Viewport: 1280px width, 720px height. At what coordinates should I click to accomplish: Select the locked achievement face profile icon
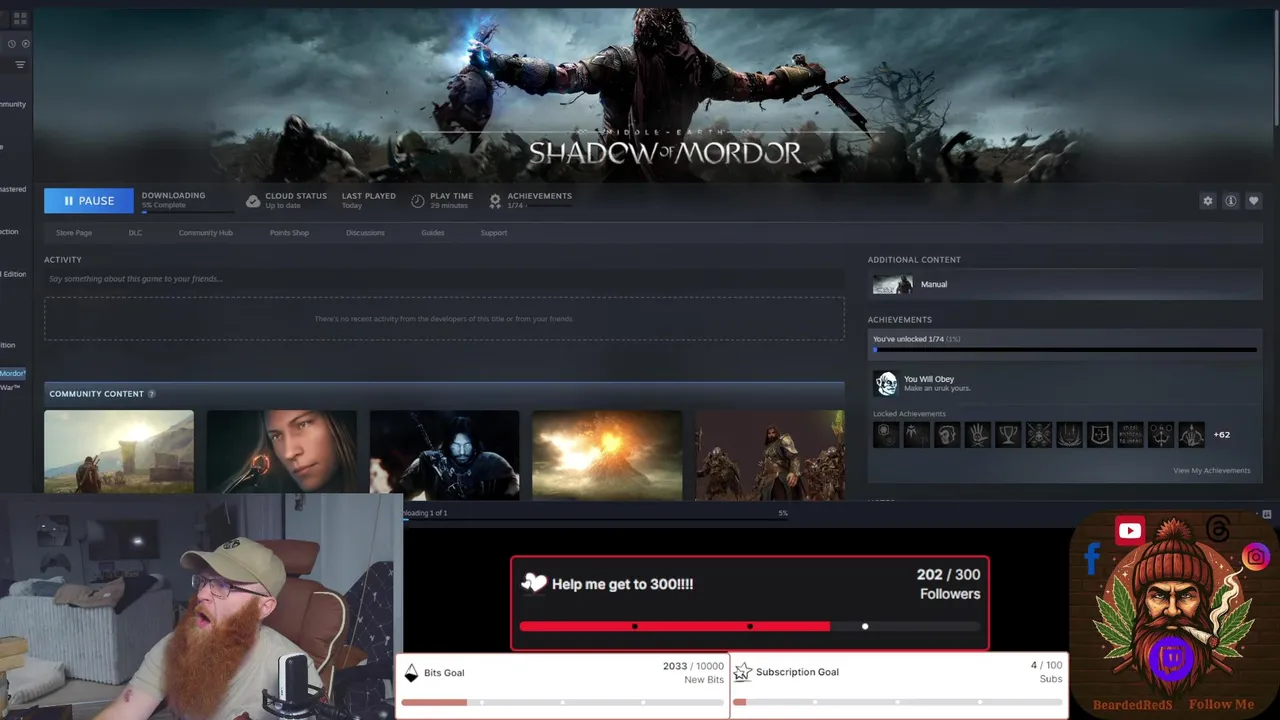tap(947, 435)
